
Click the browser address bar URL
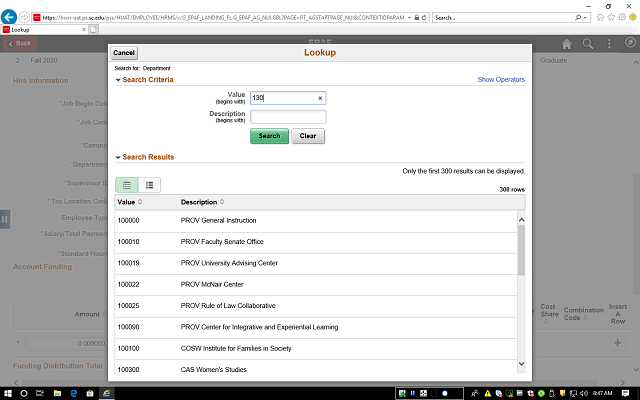click(223, 18)
